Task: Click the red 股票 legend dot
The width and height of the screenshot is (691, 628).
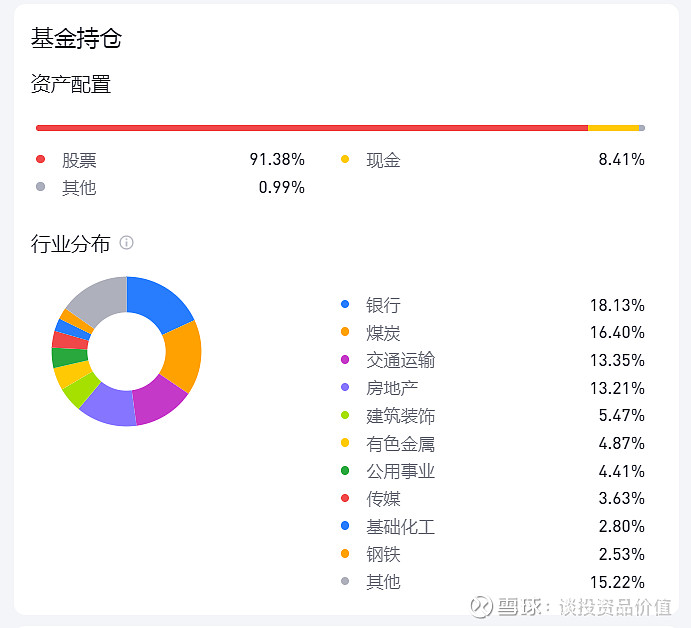Action: tap(40, 159)
